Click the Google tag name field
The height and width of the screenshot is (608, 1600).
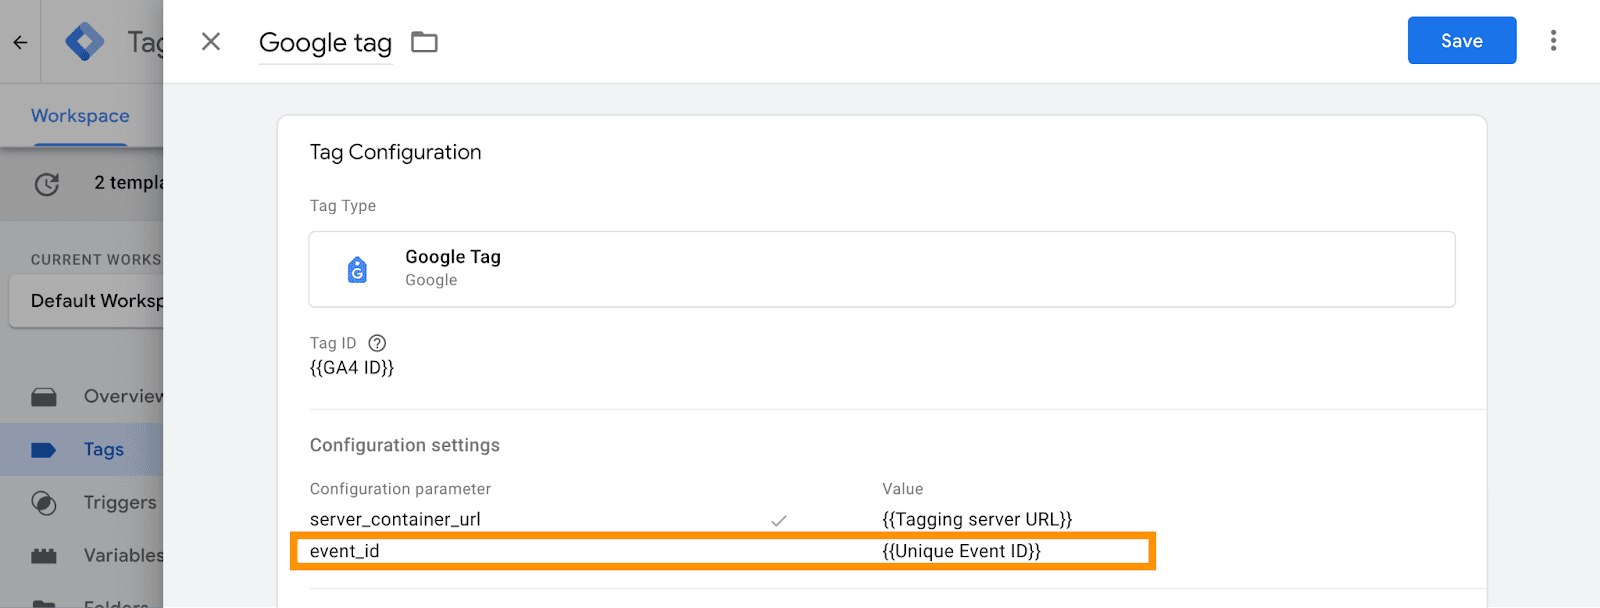click(x=325, y=43)
